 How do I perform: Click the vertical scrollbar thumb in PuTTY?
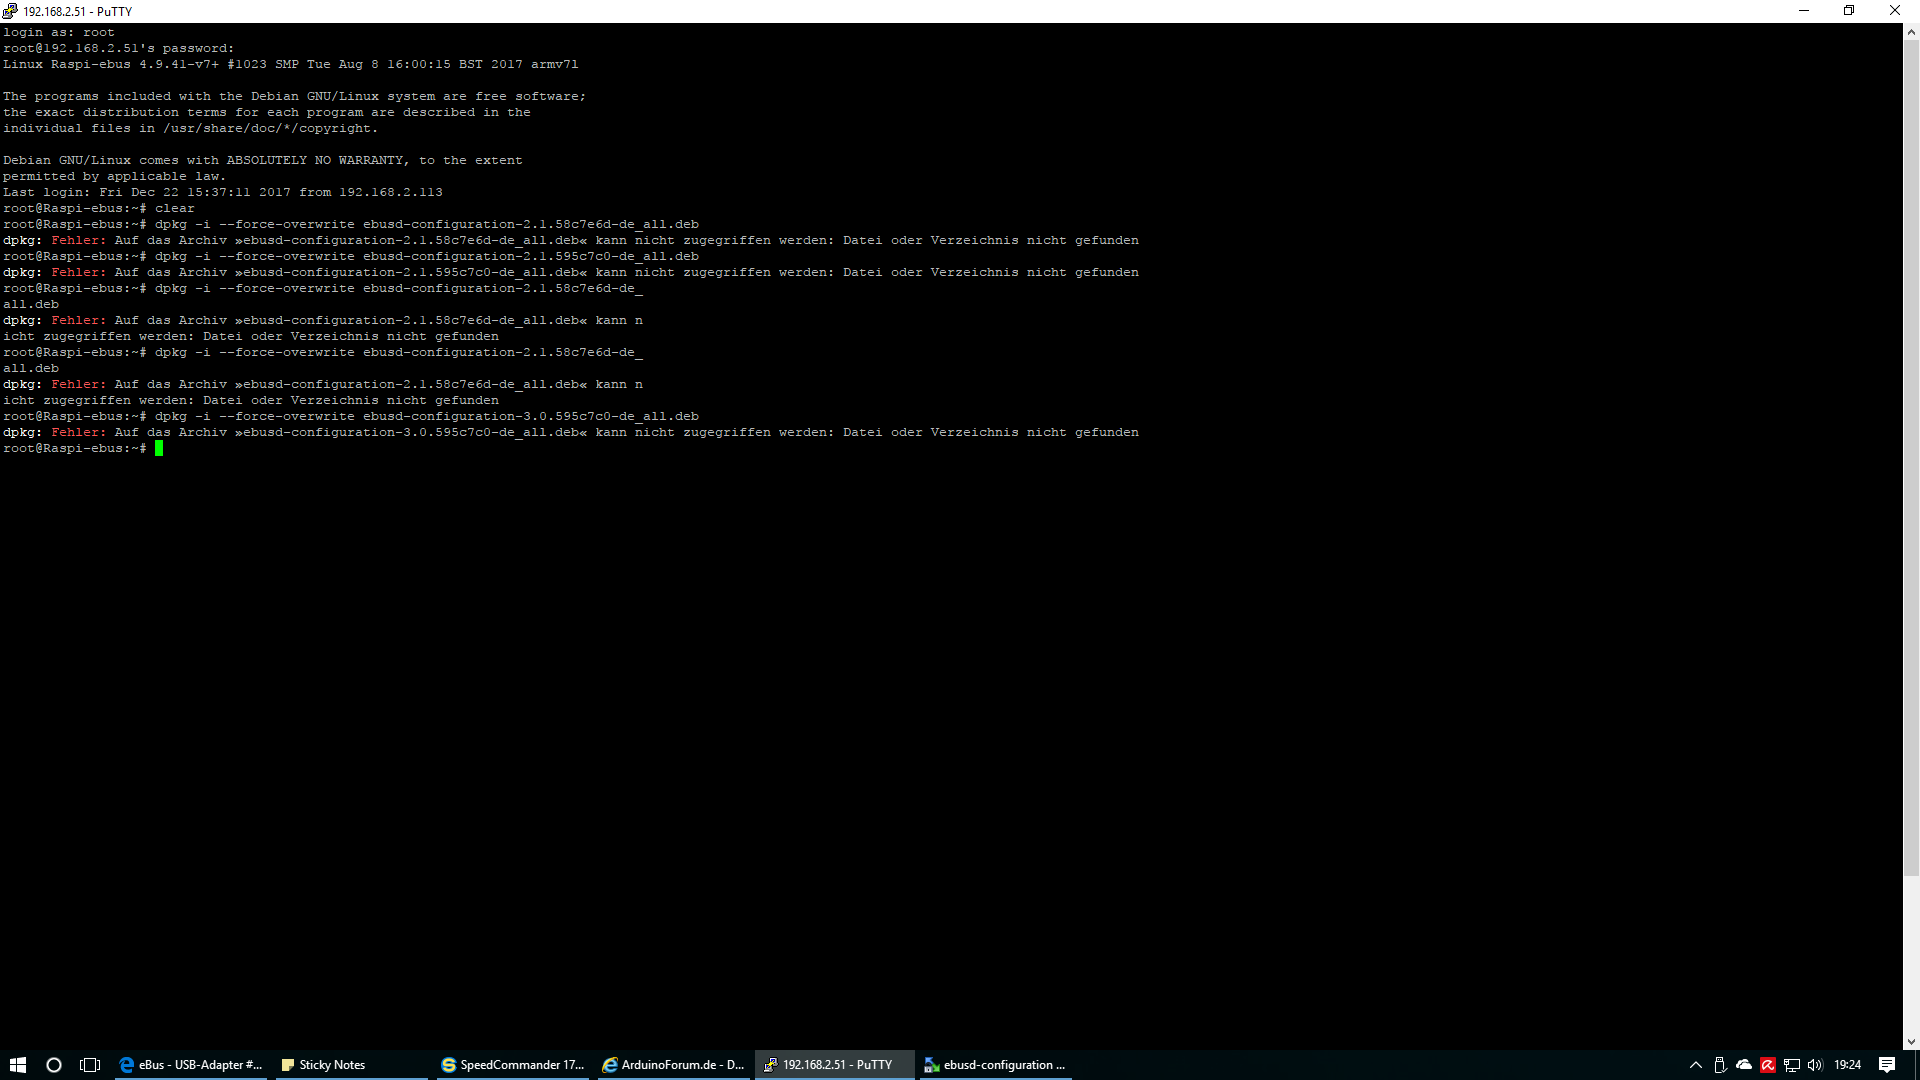[1911, 458]
